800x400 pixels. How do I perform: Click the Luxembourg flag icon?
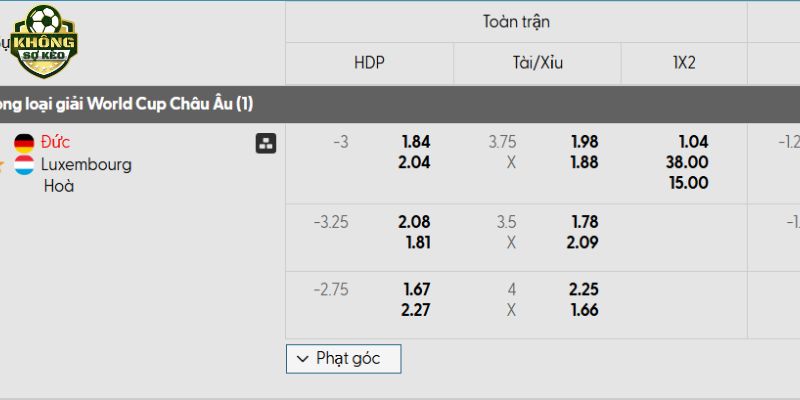point(24,164)
